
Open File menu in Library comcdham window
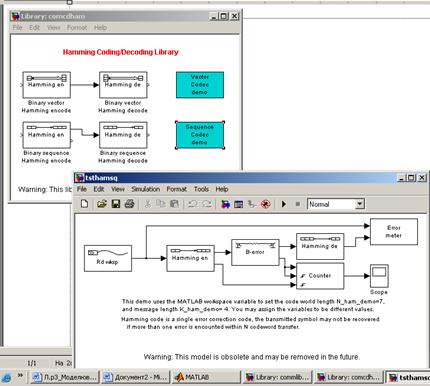pos(17,27)
